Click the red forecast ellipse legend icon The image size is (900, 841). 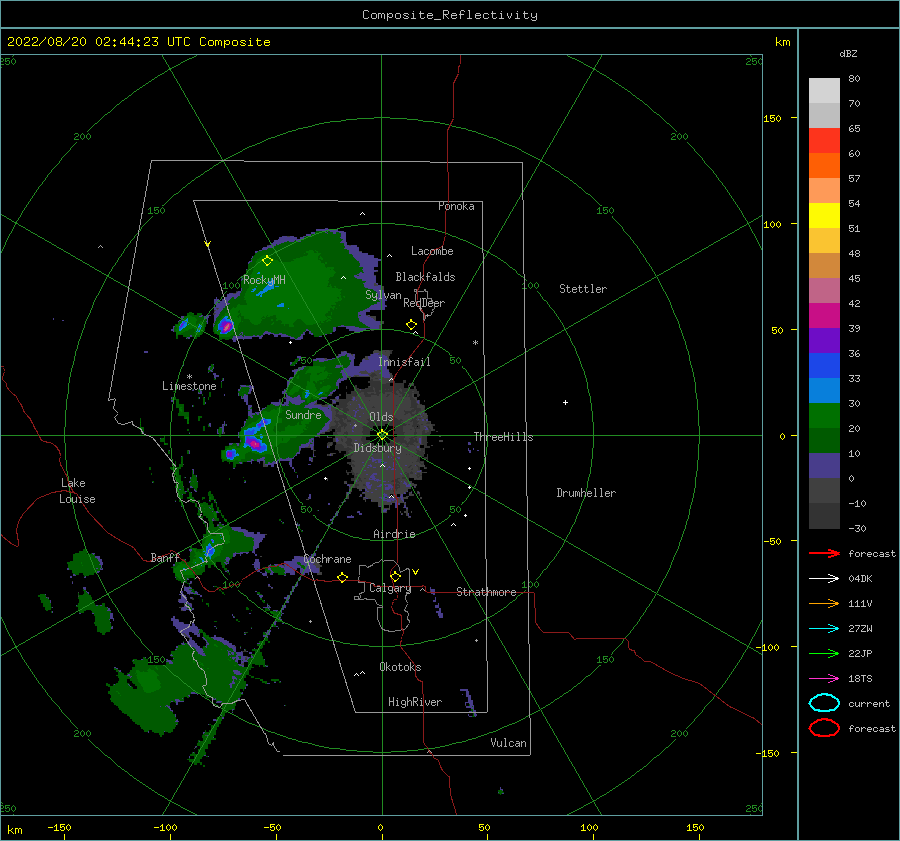pyautogui.click(x=824, y=728)
